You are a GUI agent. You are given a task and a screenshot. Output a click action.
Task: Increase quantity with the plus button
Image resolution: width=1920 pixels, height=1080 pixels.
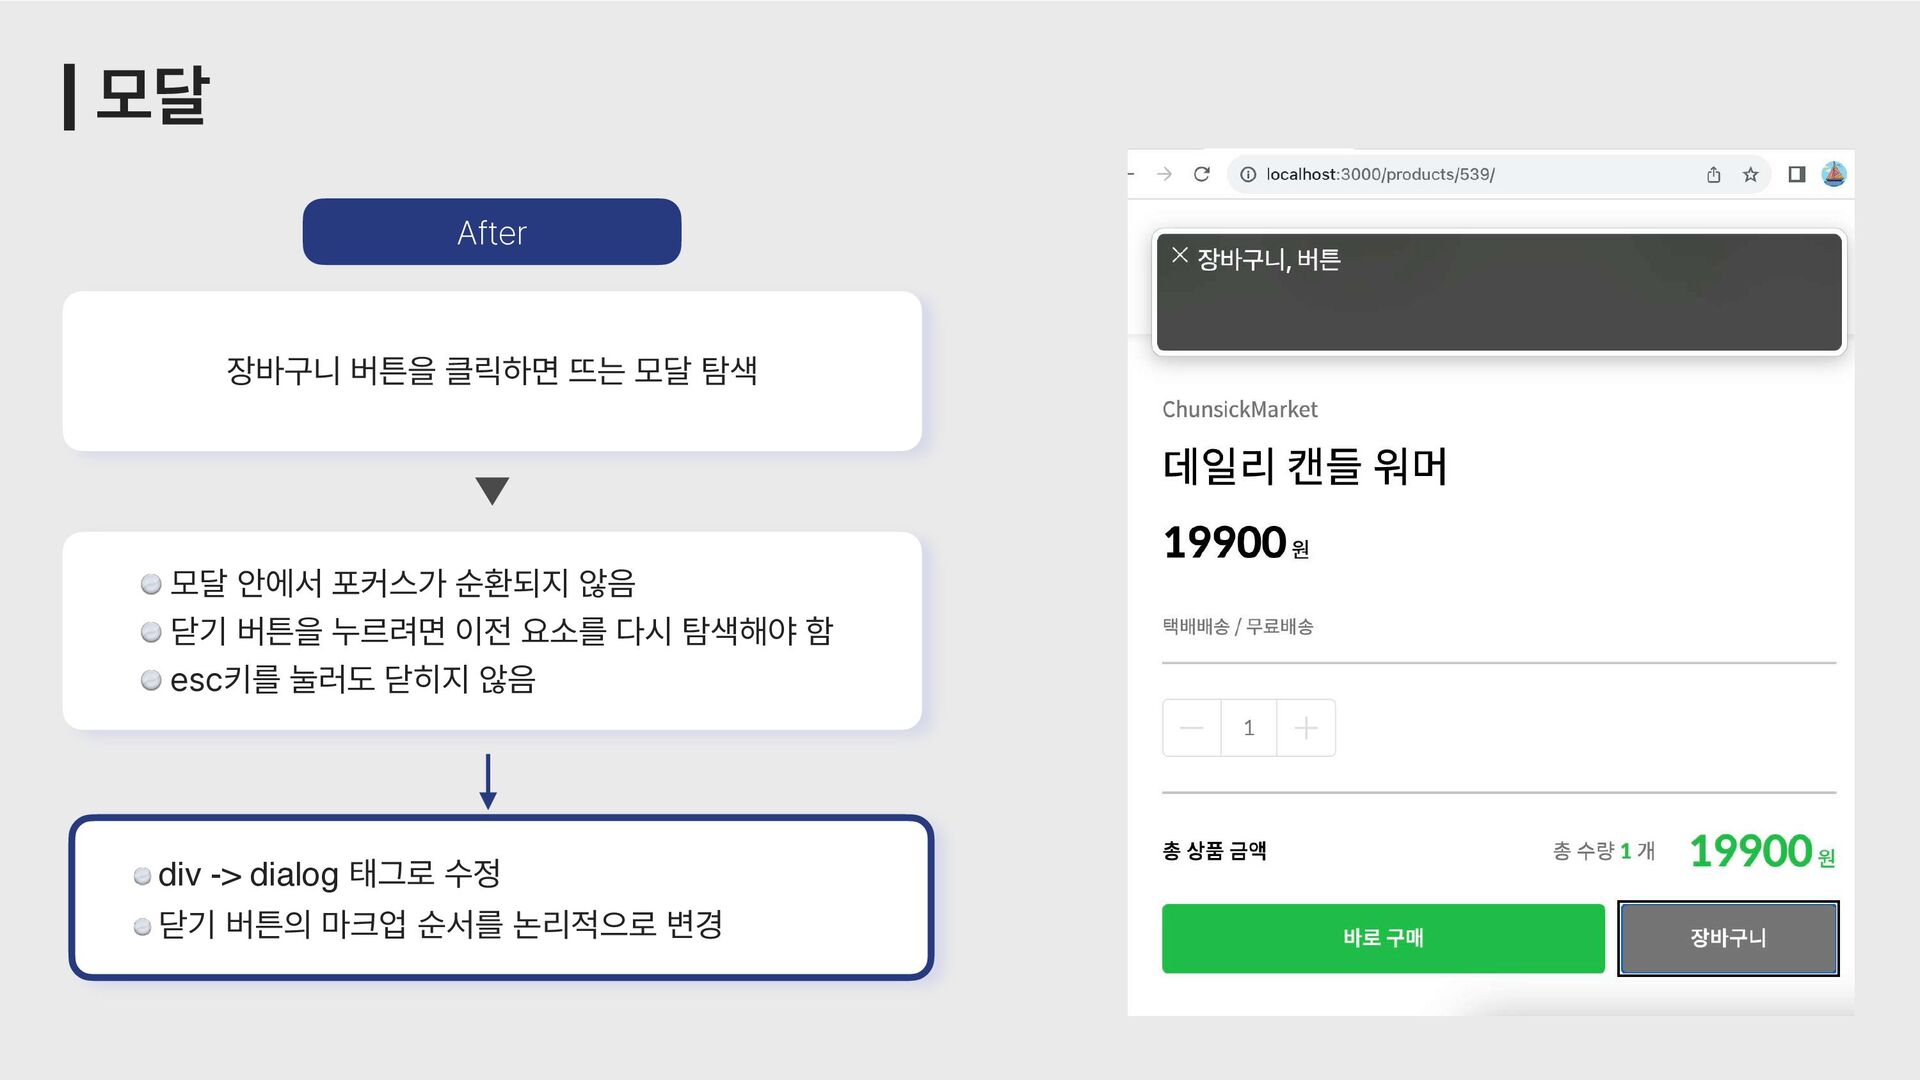pyautogui.click(x=1306, y=728)
